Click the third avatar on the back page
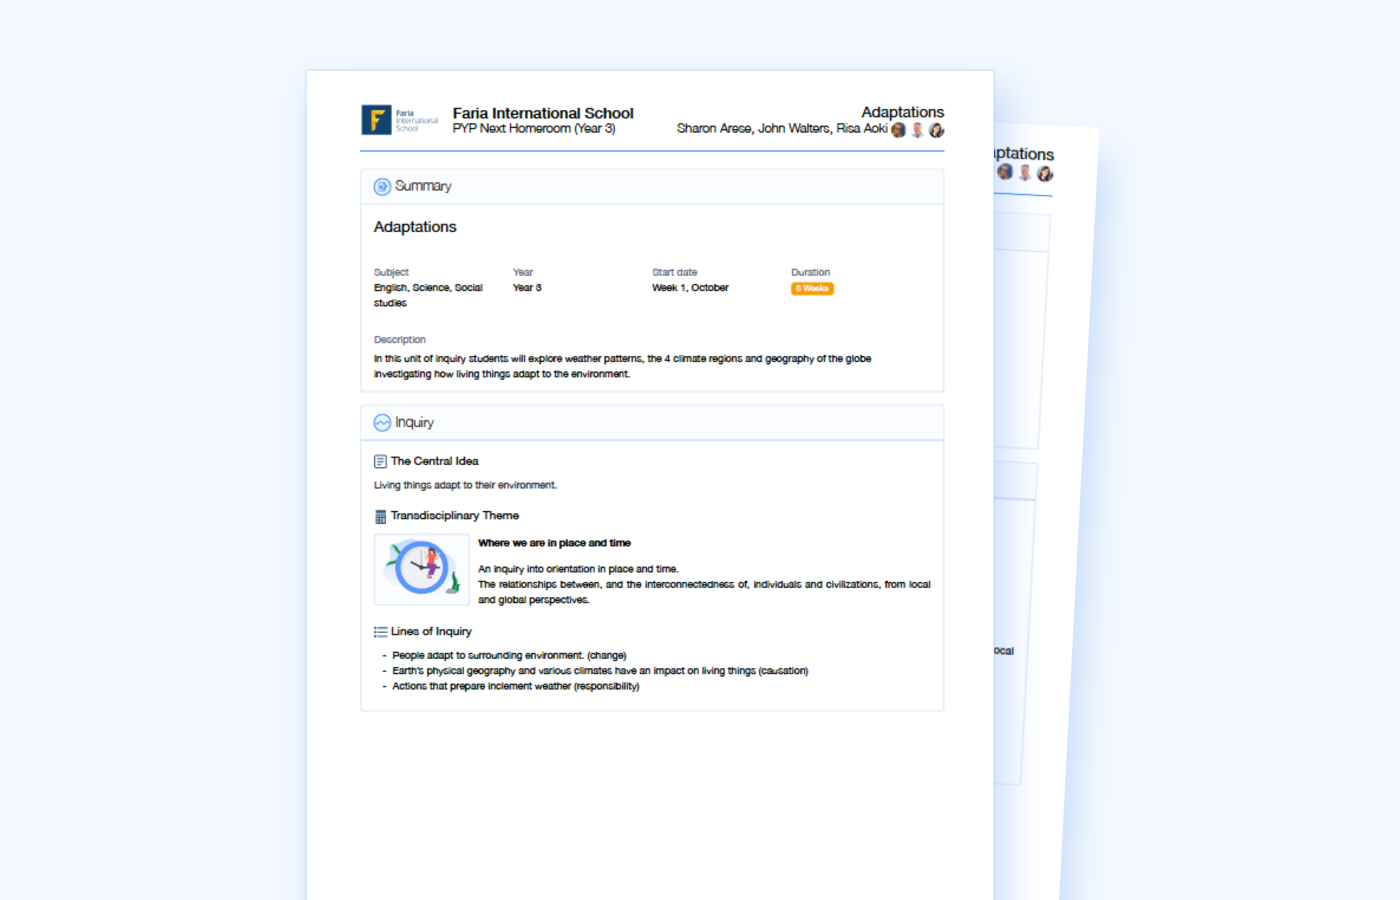 click(x=1045, y=174)
